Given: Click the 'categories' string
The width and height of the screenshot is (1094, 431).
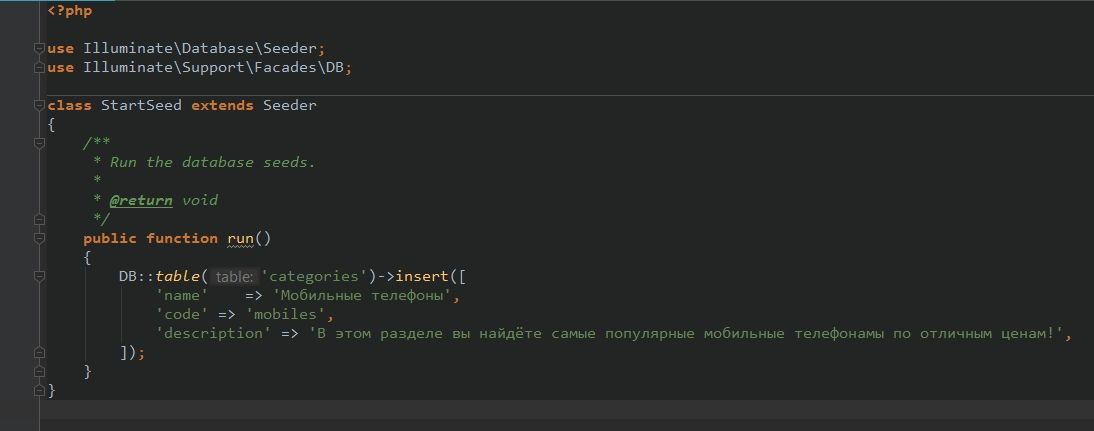Looking at the screenshot, I should pyautogui.click(x=314, y=276).
